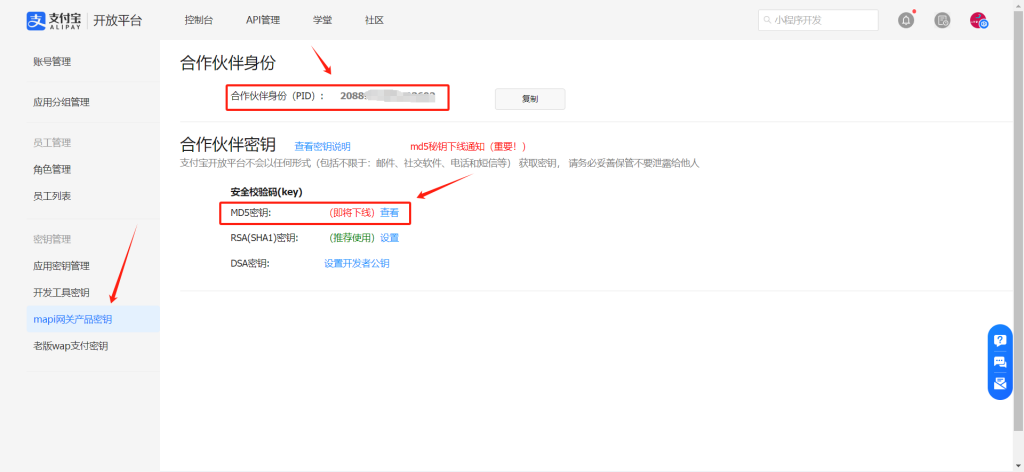
Task: Click the 合作伙伴身份 (PID) label
Action: coord(278,95)
